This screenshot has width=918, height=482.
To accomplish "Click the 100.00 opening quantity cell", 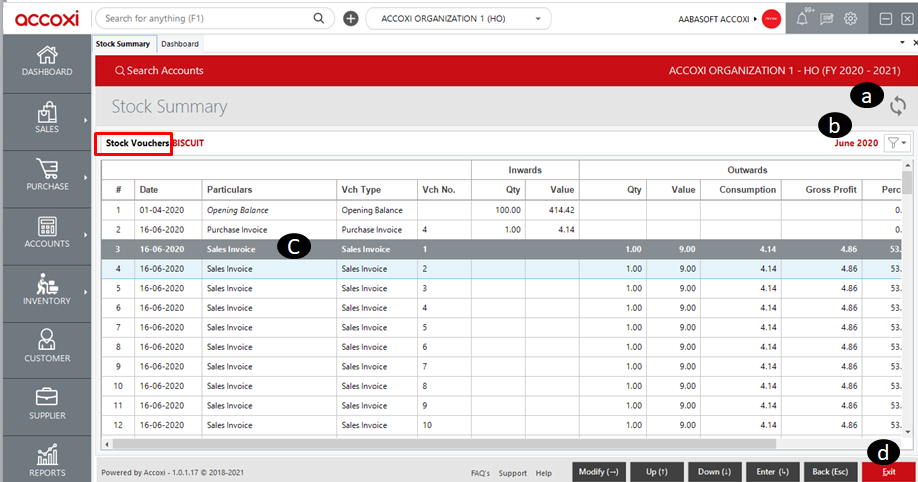I will (x=499, y=210).
